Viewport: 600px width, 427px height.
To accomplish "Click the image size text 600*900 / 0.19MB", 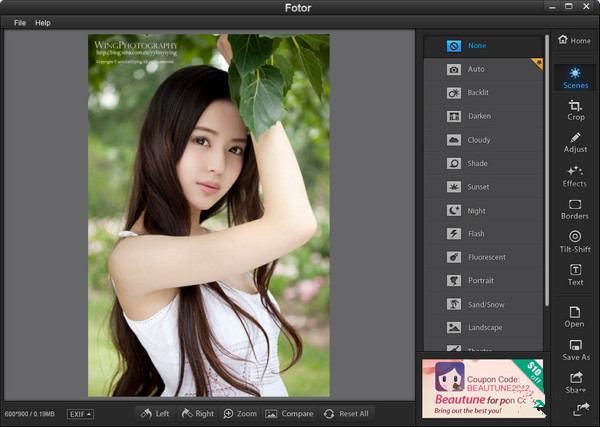I will tap(30, 414).
